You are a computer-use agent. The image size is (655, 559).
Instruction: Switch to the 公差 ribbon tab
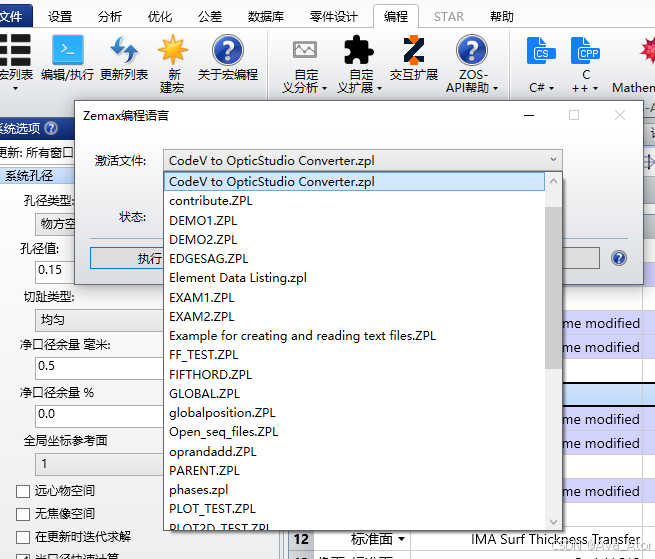210,17
